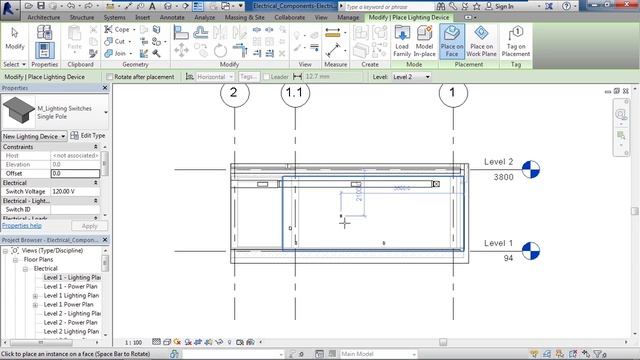Click the Tags... button in options bar
The width and height of the screenshot is (640, 360).
(x=249, y=77)
